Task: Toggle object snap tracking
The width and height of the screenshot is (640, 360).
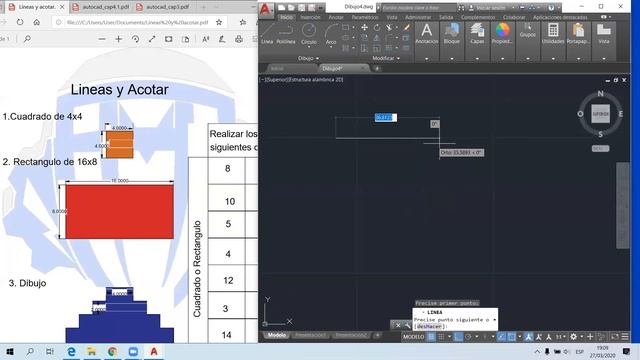Action: coord(501,337)
